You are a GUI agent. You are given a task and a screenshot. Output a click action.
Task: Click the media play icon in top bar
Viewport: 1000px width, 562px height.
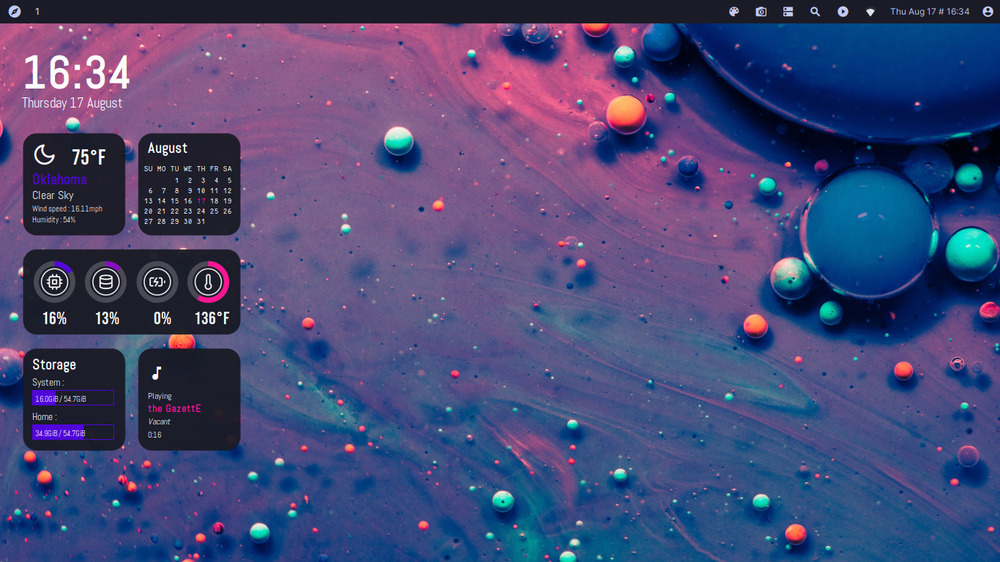tap(843, 11)
